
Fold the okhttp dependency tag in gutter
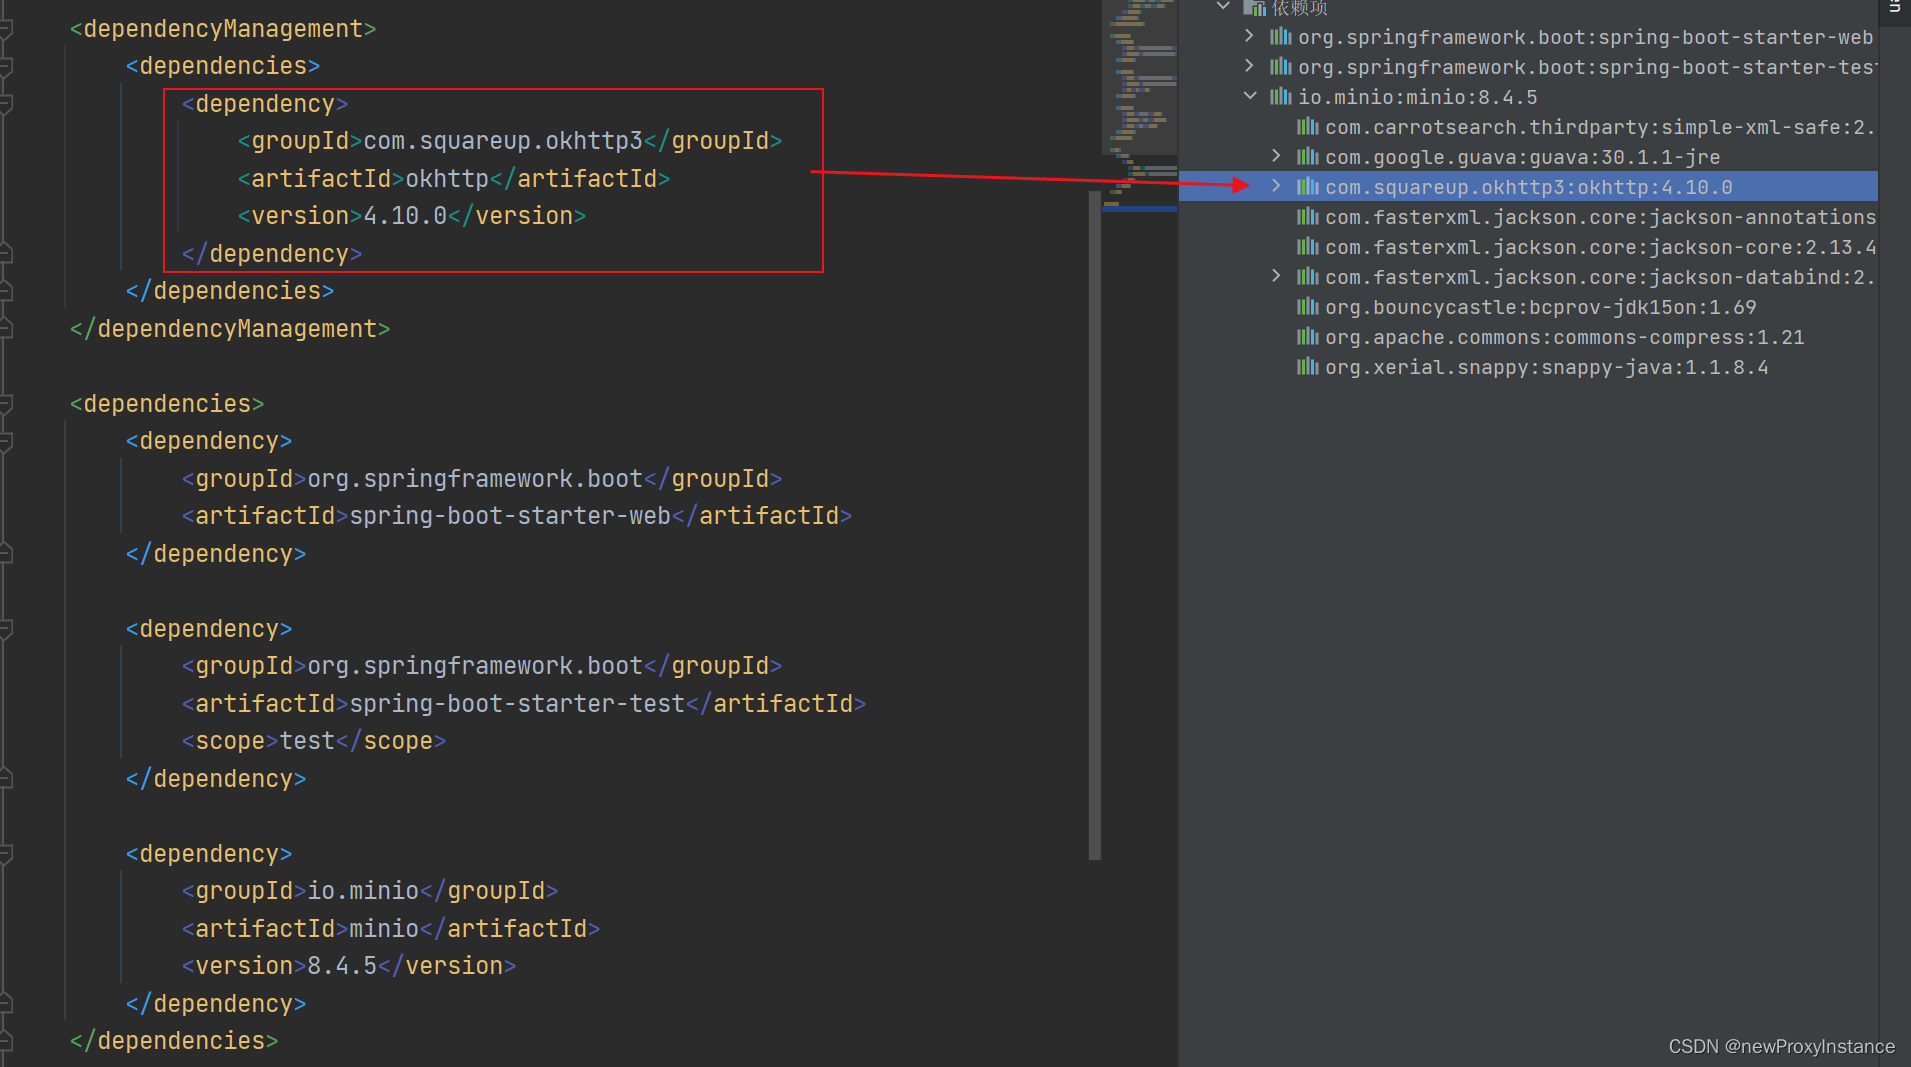click(6, 104)
